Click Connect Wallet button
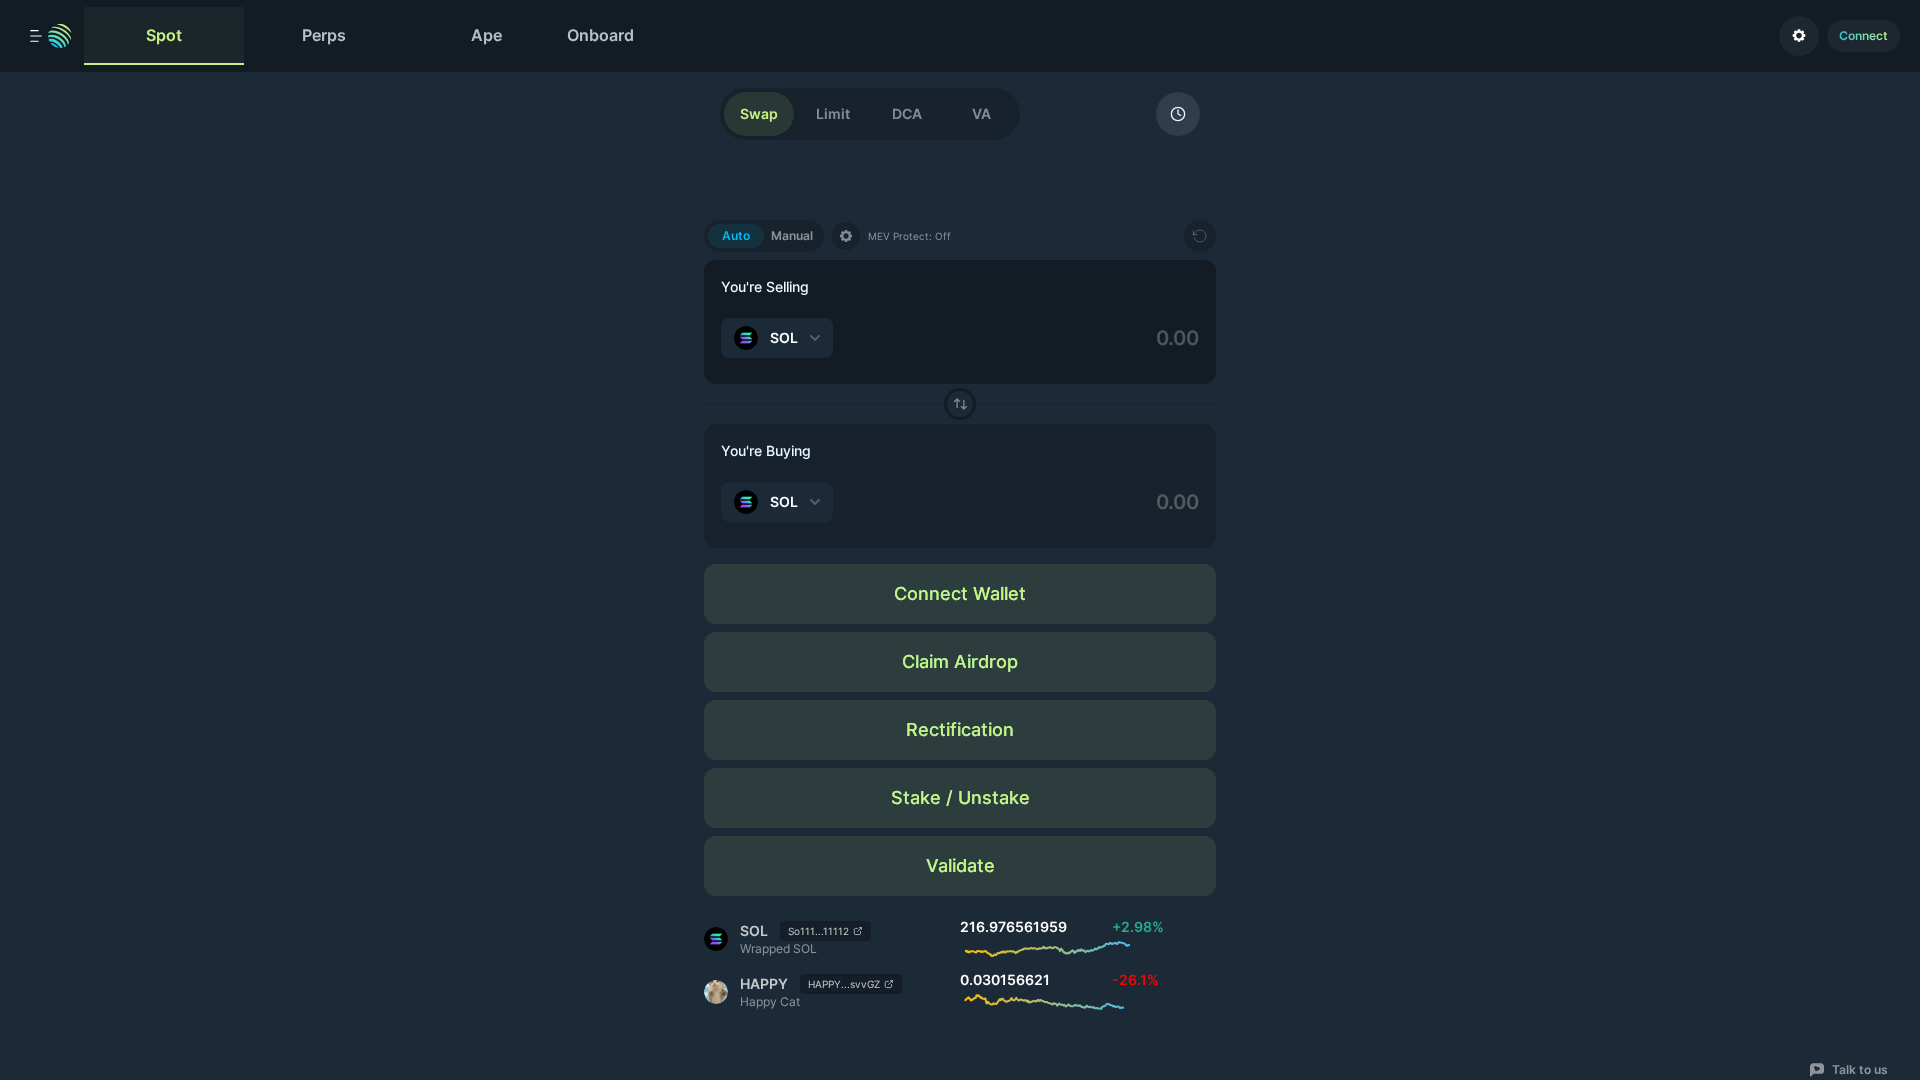Image resolution: width=1920 pixels, height=1080 pixels. (x=960, y=594)
